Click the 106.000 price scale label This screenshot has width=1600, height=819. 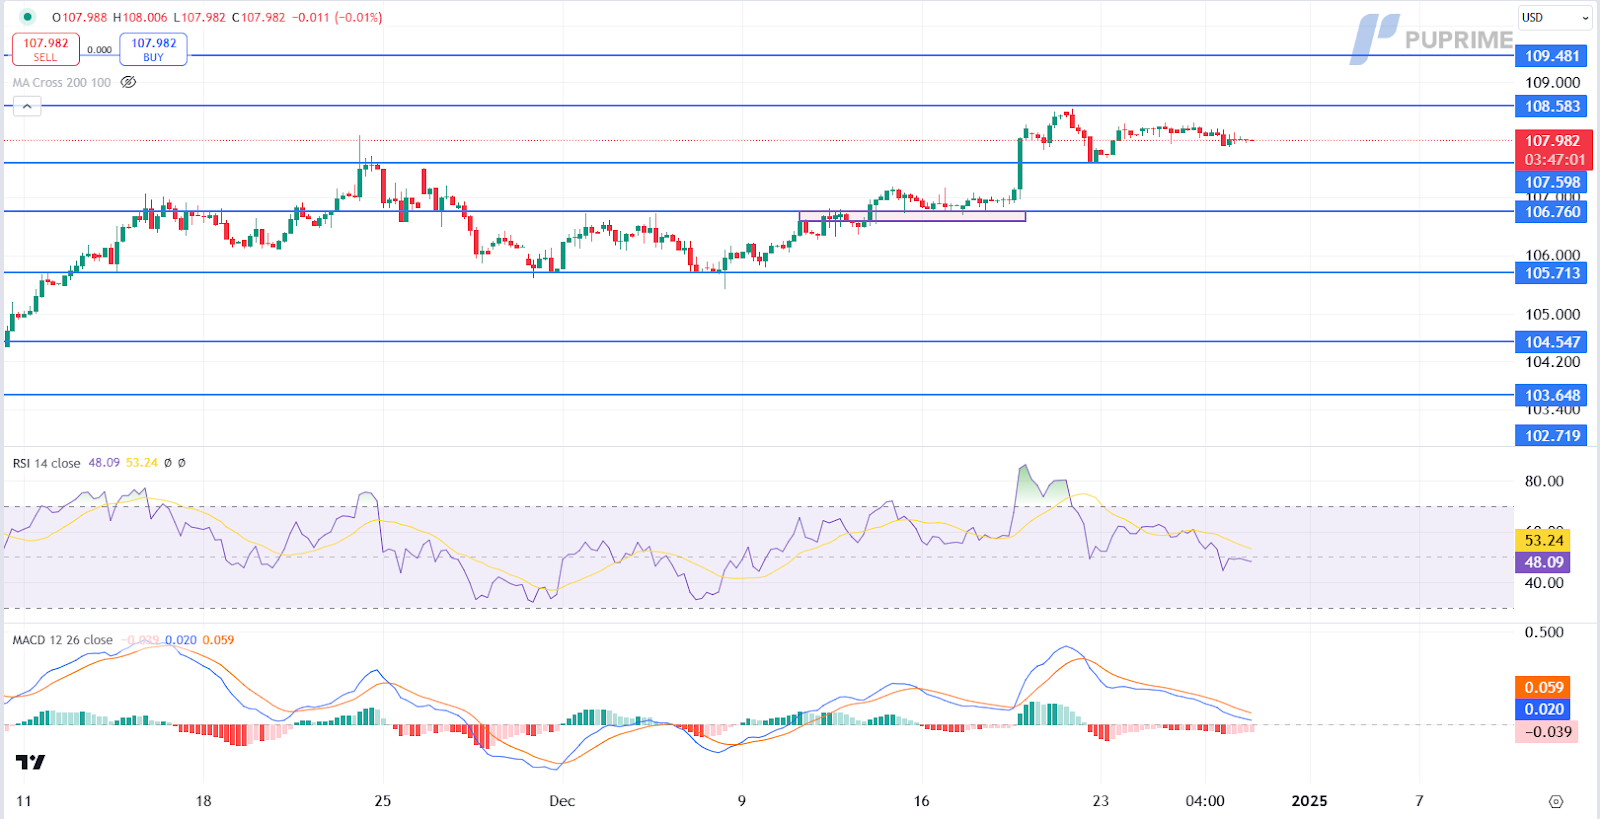click(x=1552, y=255)
